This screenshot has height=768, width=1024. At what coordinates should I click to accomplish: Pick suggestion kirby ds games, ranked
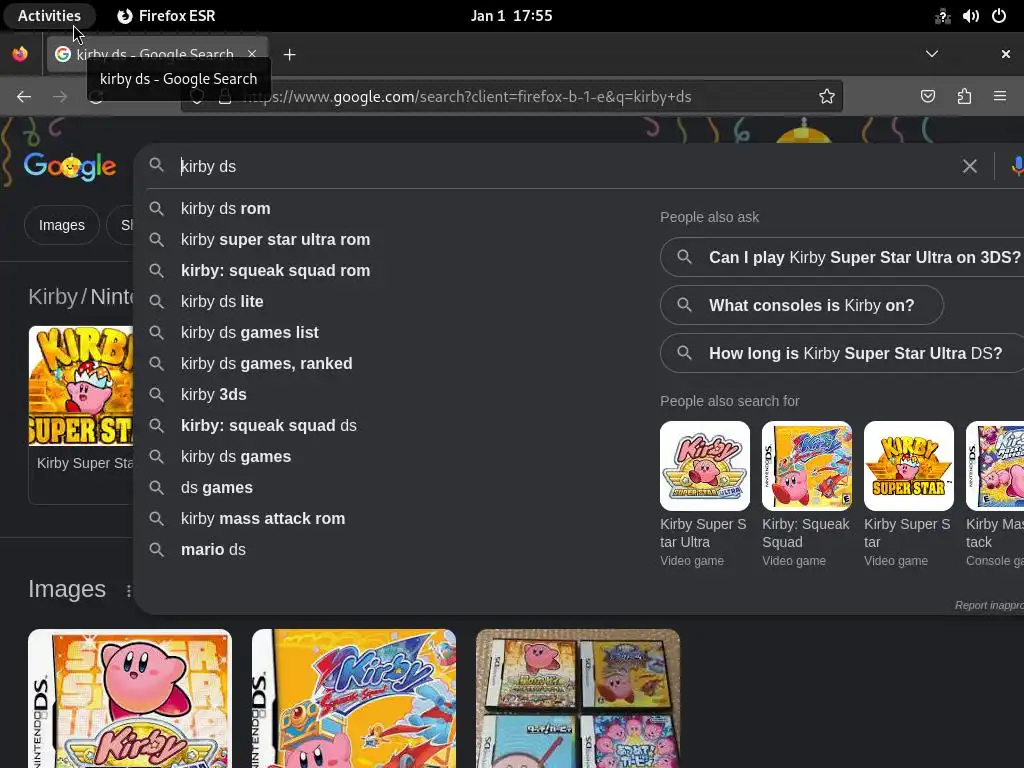tap(266, 364)
